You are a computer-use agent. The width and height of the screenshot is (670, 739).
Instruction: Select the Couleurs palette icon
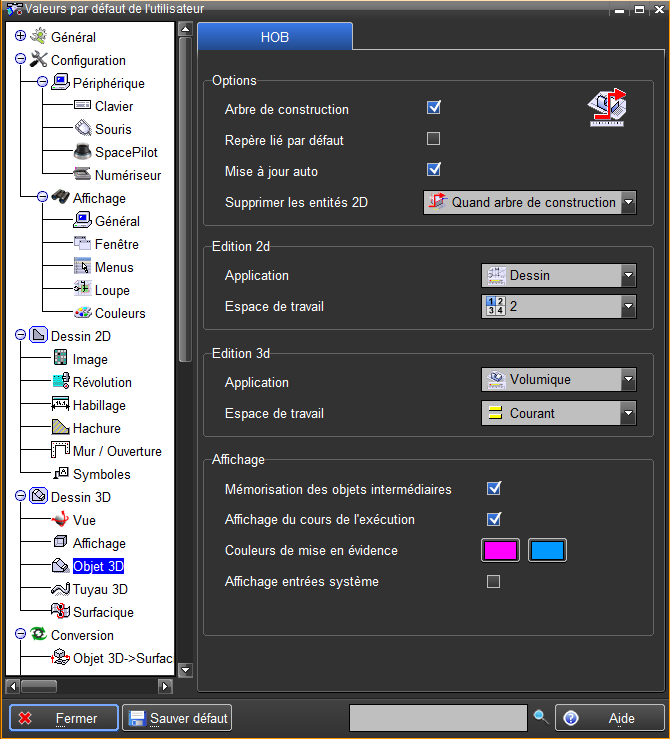[x=82, y=313]
